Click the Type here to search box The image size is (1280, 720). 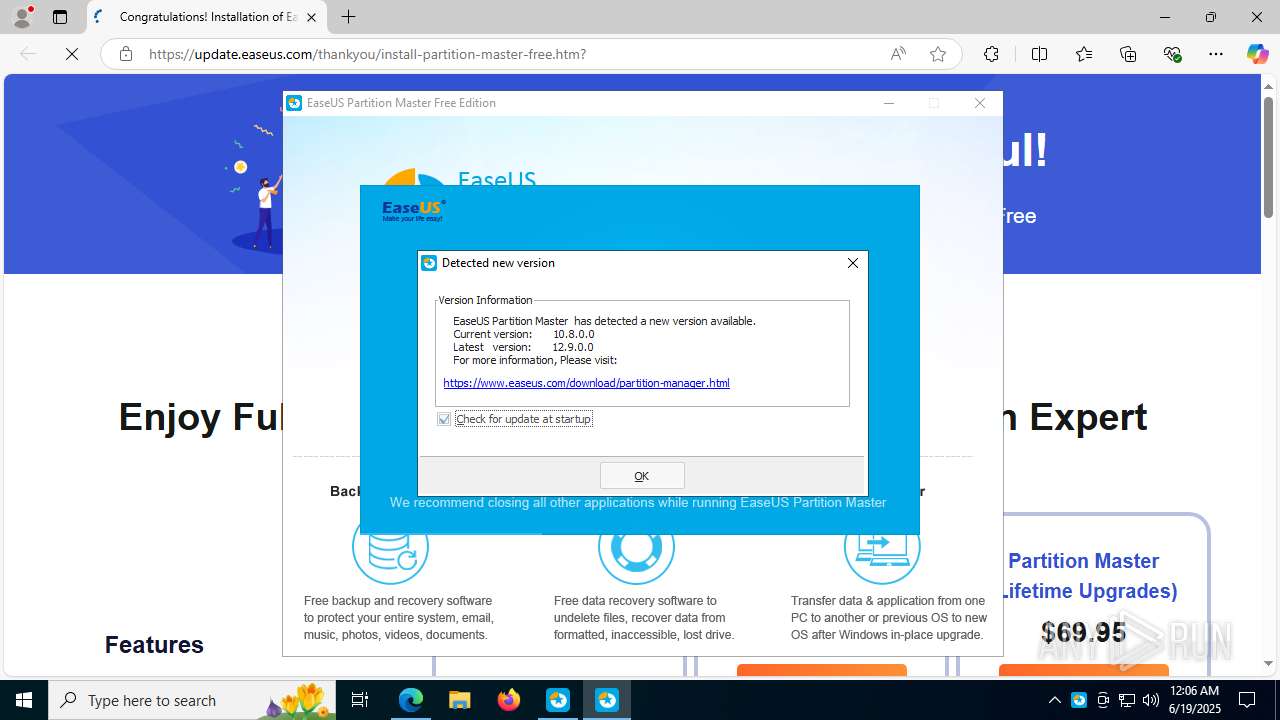point(193,700)
